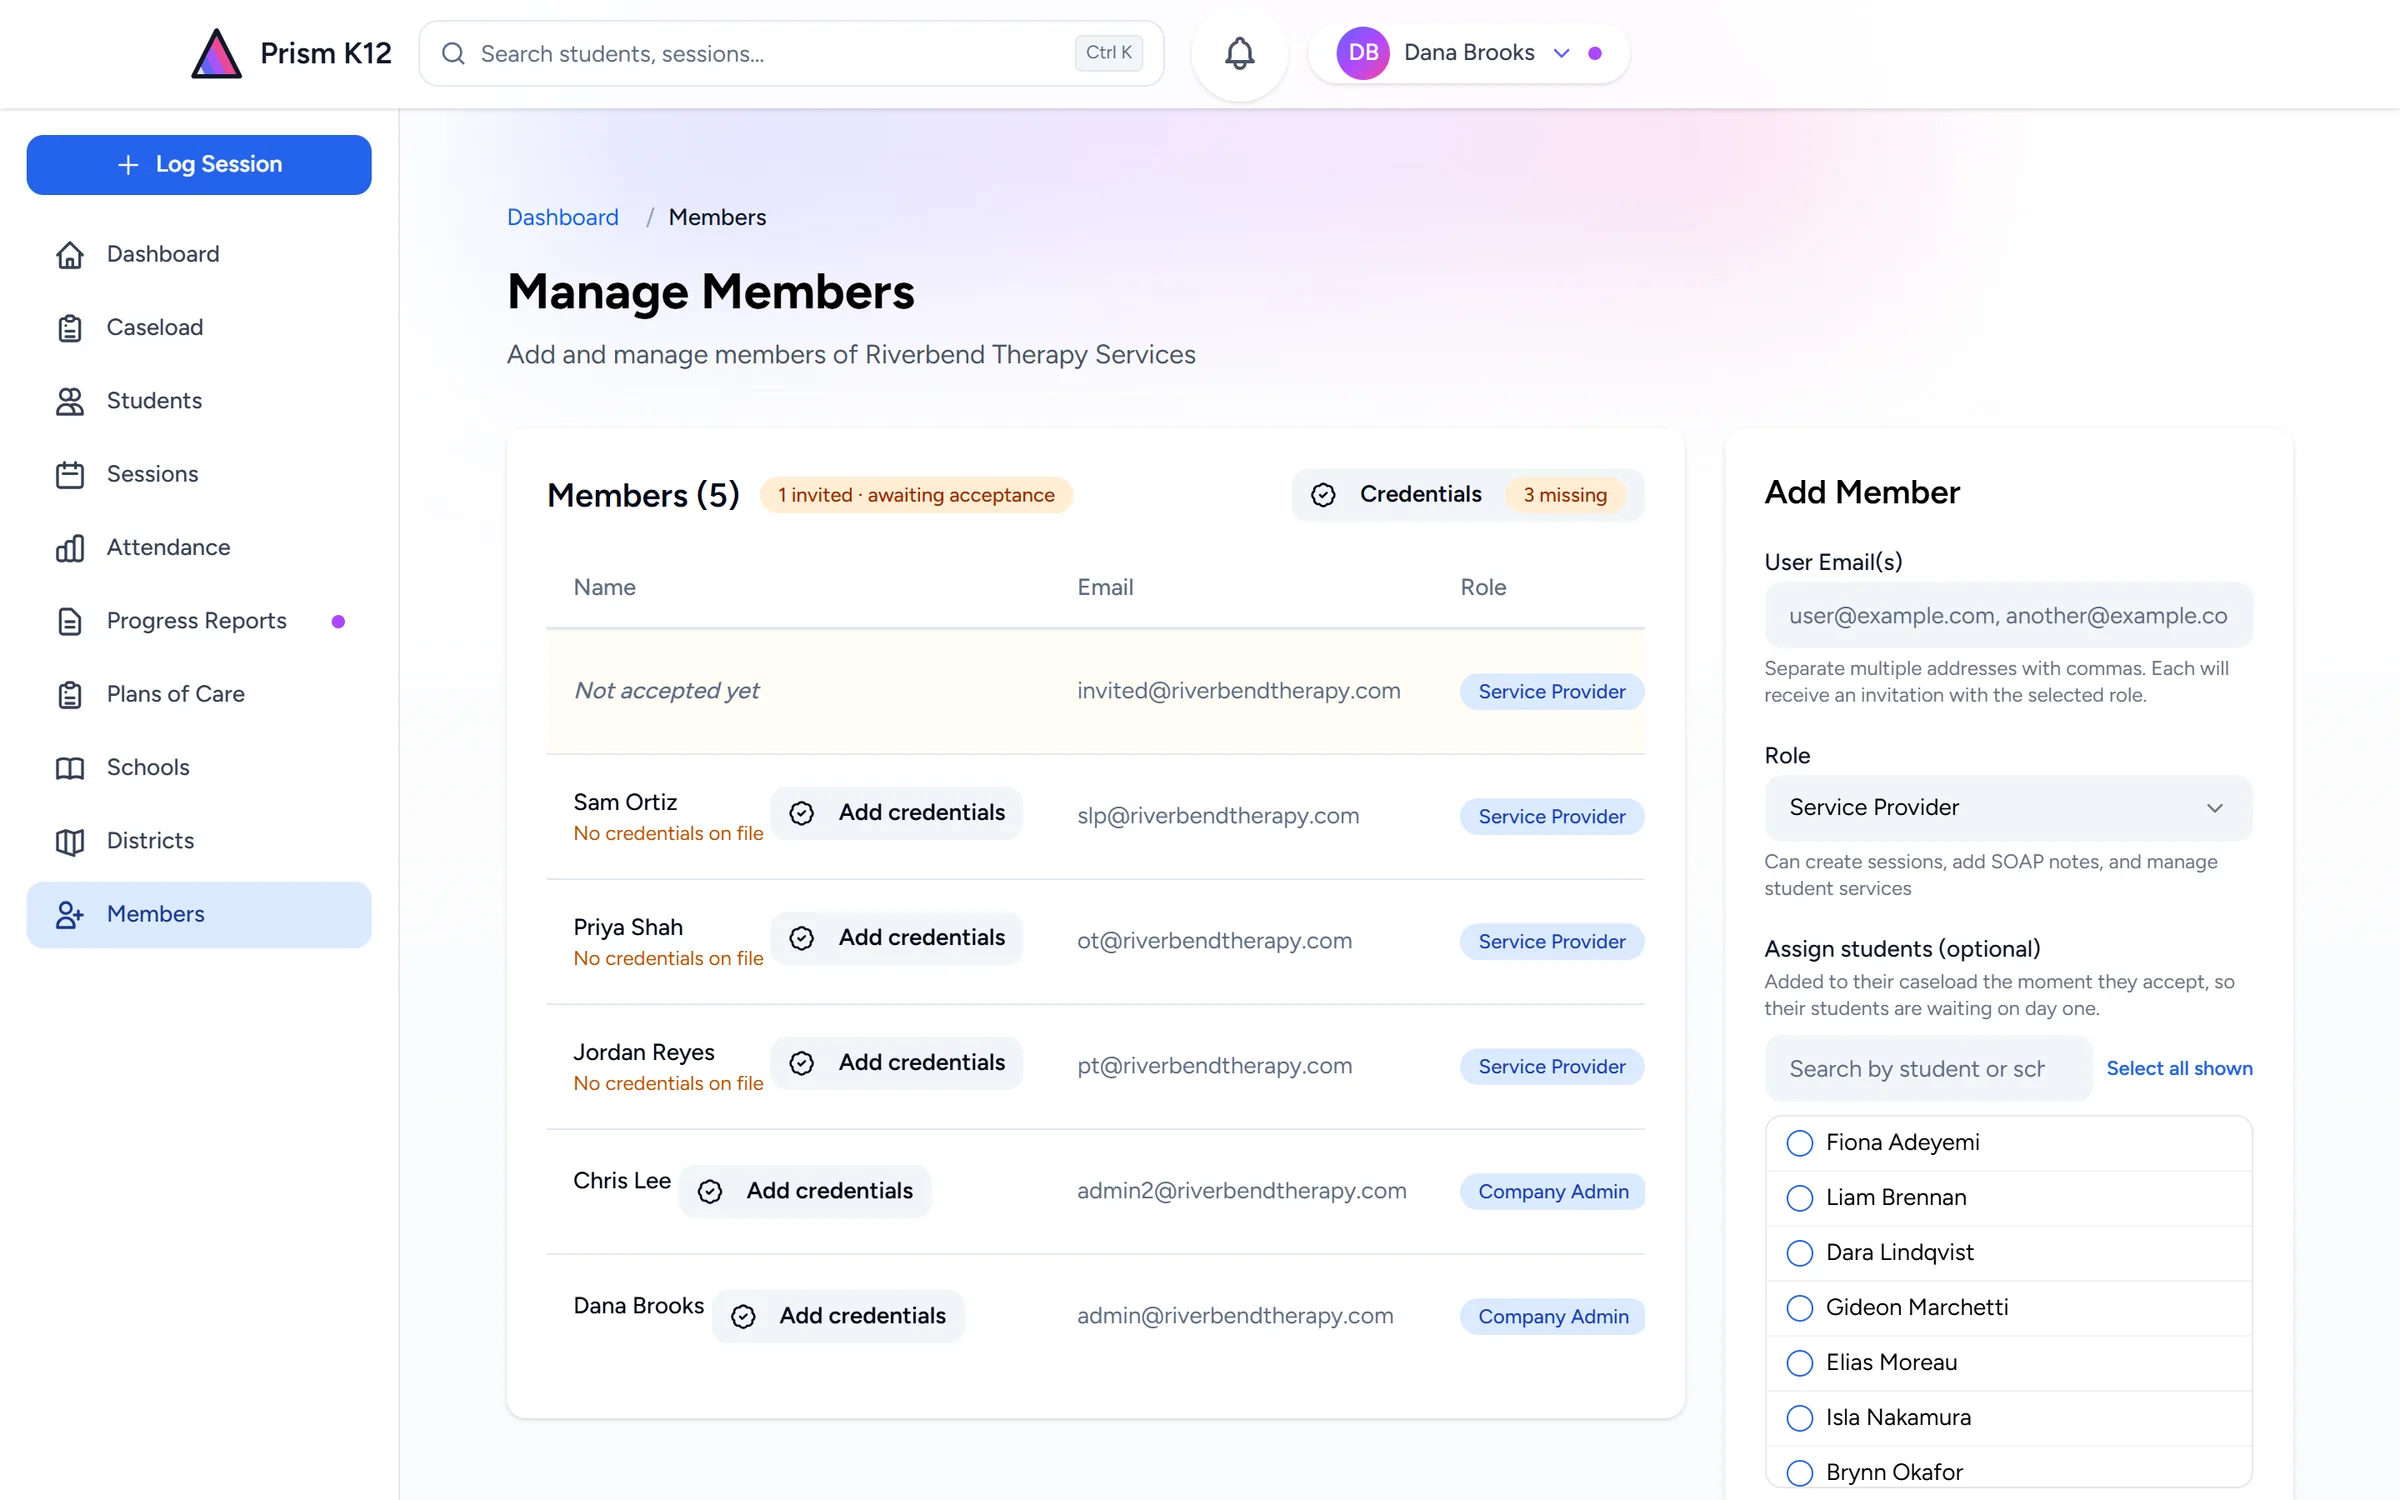Select the Gideon Marchetti radio circle
The height and width of the screenshot is (1500, 2400).
click(1799, 1308)
